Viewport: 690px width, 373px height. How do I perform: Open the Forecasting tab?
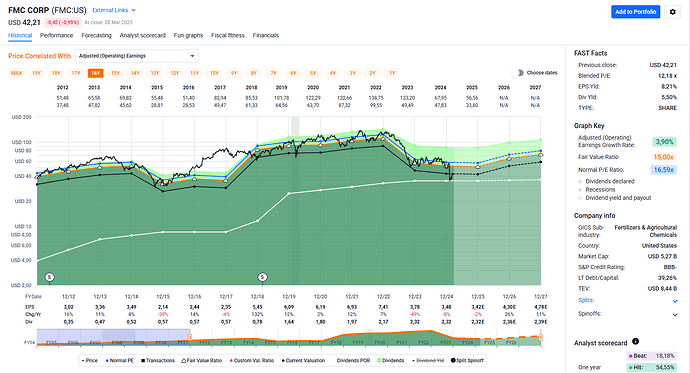96,36
